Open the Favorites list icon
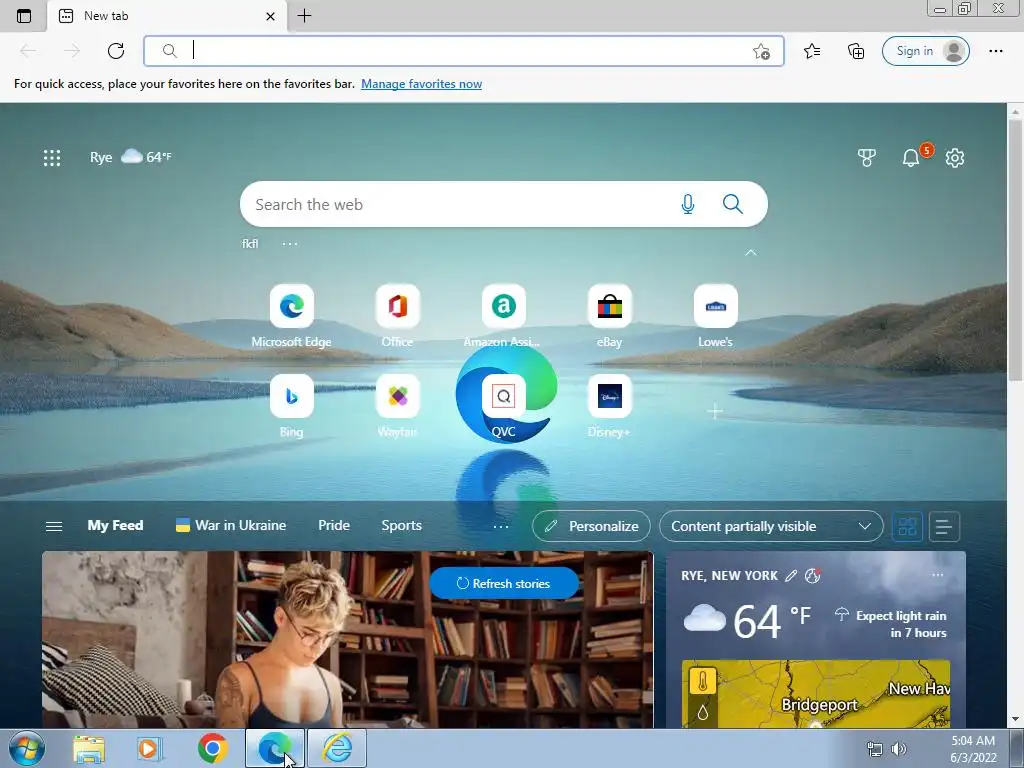The width and height of the screenshot is (1024, 768). (812, 51)
